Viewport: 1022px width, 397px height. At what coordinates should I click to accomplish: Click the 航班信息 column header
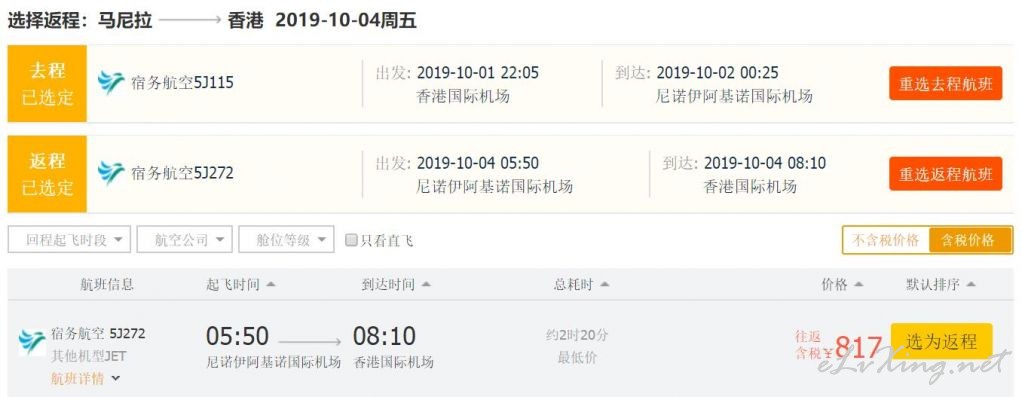pos(107,284)
